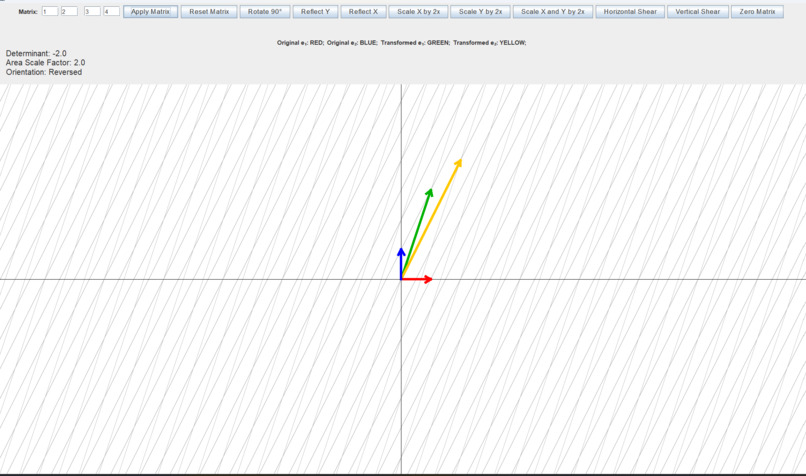
Task: Select the Area Scale Factor: 2.0 text
Action: coord(45,63)
